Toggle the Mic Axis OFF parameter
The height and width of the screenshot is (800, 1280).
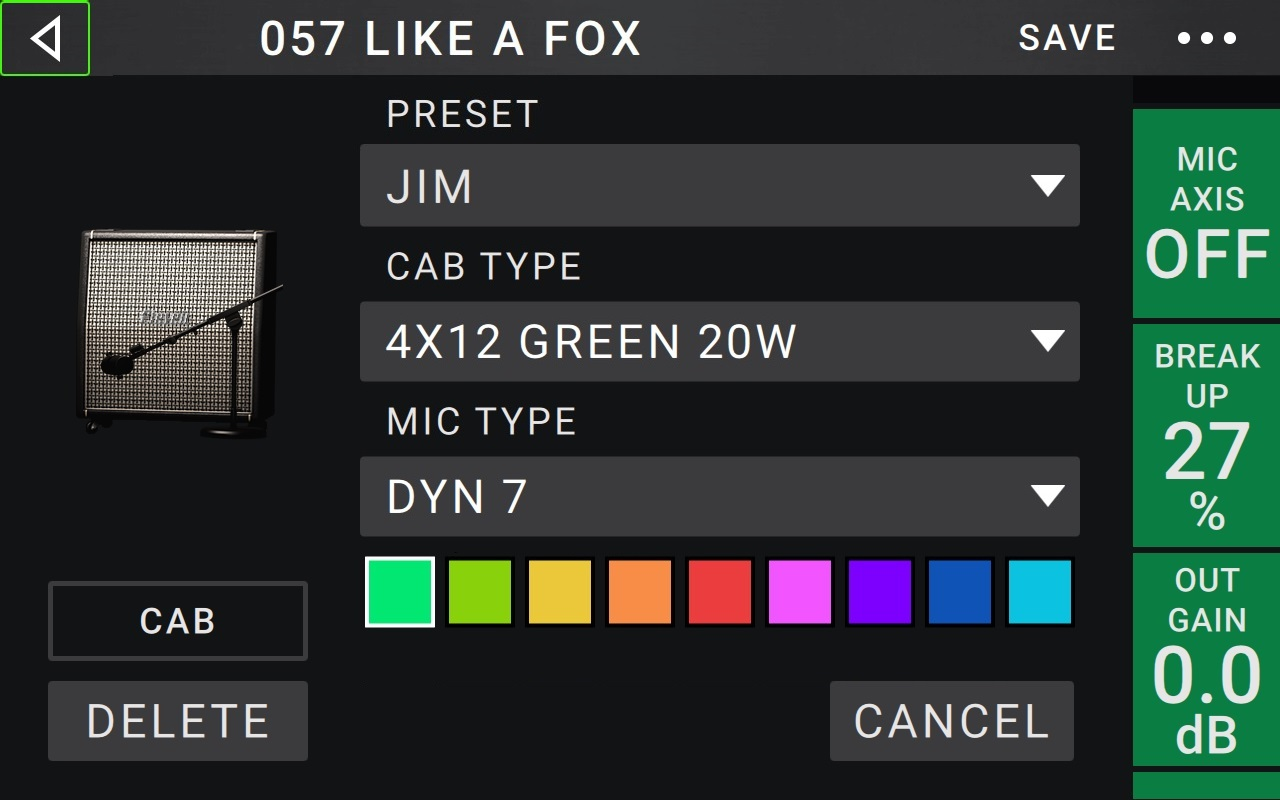(x=1206, y=214)
